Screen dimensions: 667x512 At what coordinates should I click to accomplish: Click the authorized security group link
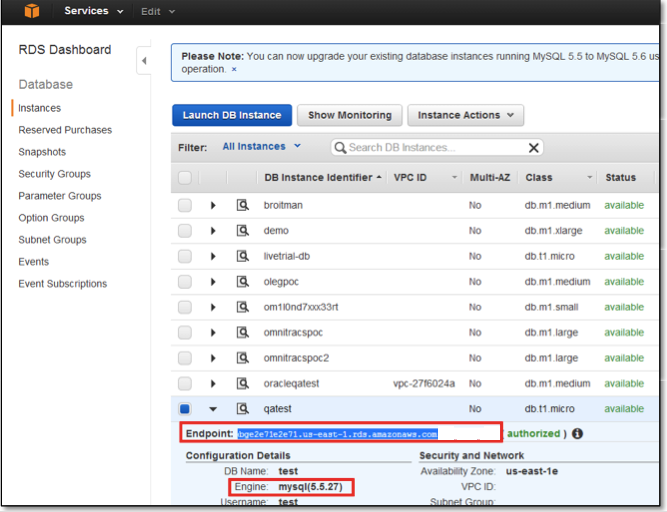[x=533, y=433]
